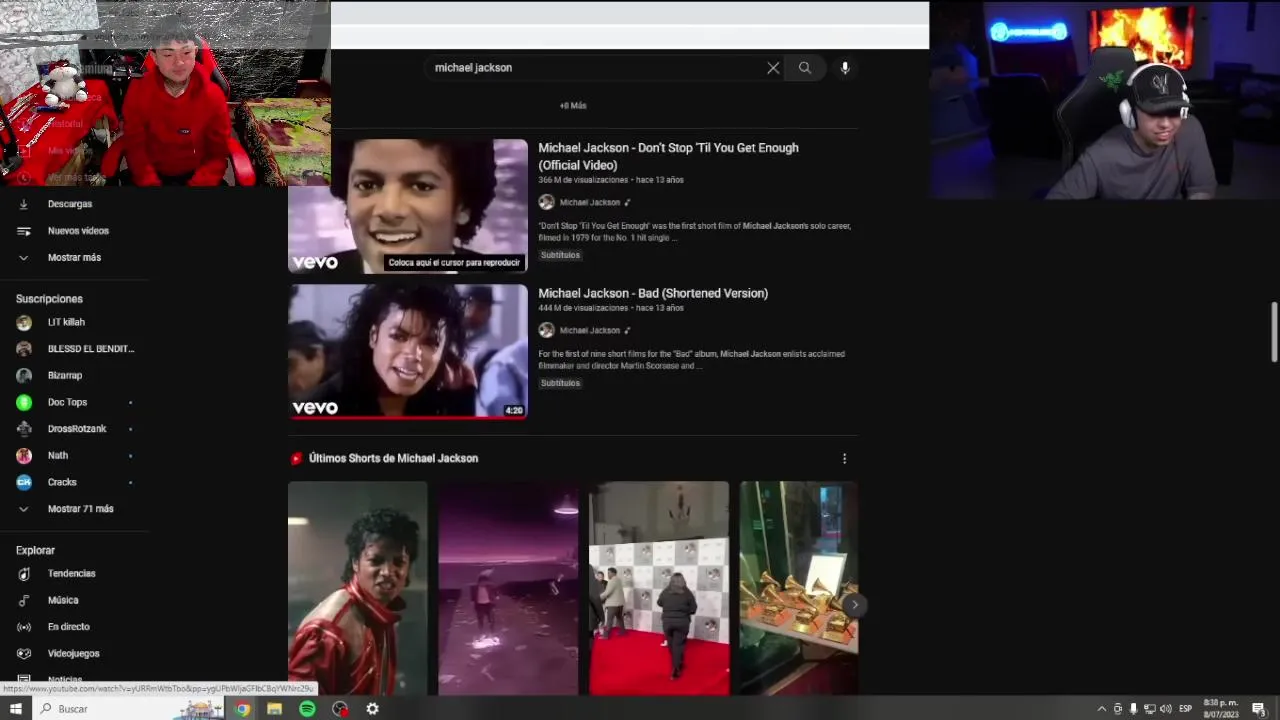Open the taskbar clock and date
Viewport: 1280px width, 720px height.
pos(1221,709)
